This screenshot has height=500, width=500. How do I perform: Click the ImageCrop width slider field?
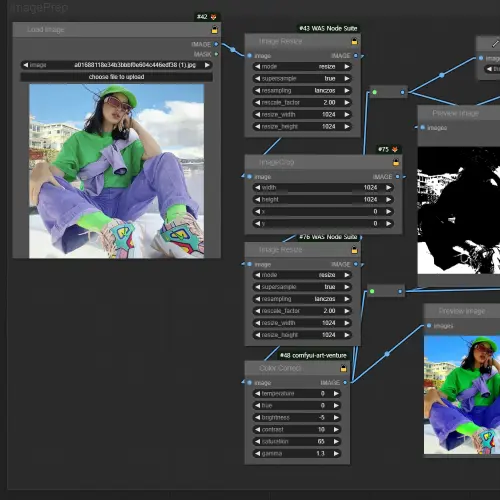[323, 188]
